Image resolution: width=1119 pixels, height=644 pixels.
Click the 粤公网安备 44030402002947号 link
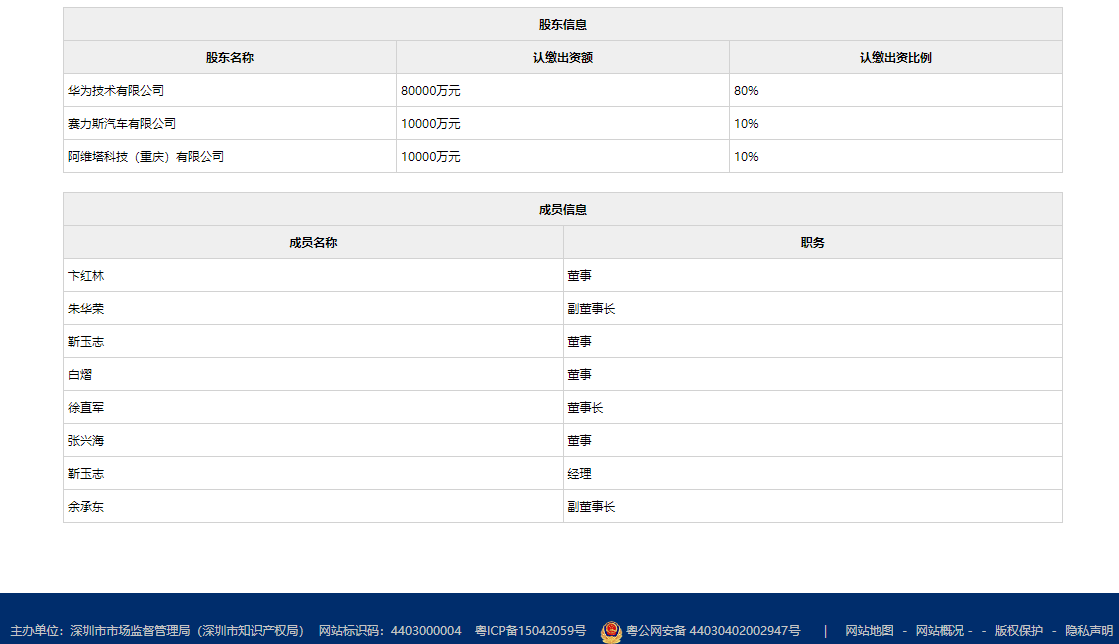tap(713, 631)
